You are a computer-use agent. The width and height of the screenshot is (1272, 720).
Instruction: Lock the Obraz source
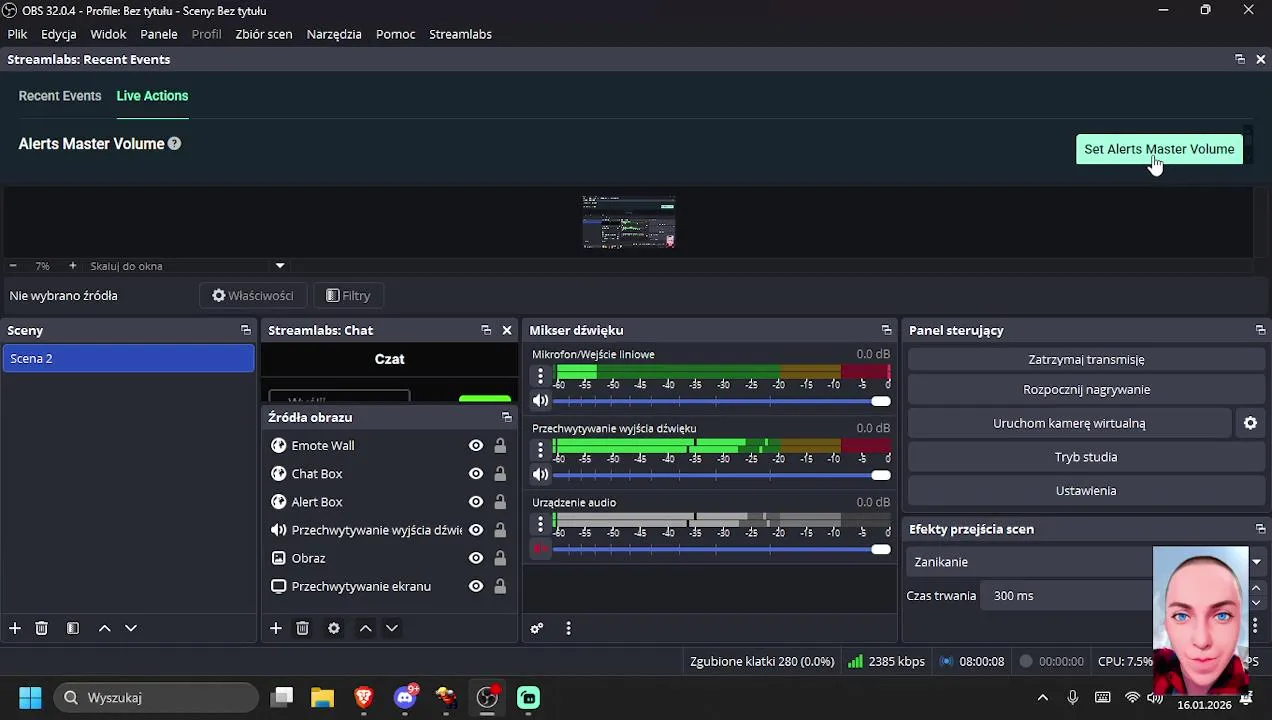[500, 558]
